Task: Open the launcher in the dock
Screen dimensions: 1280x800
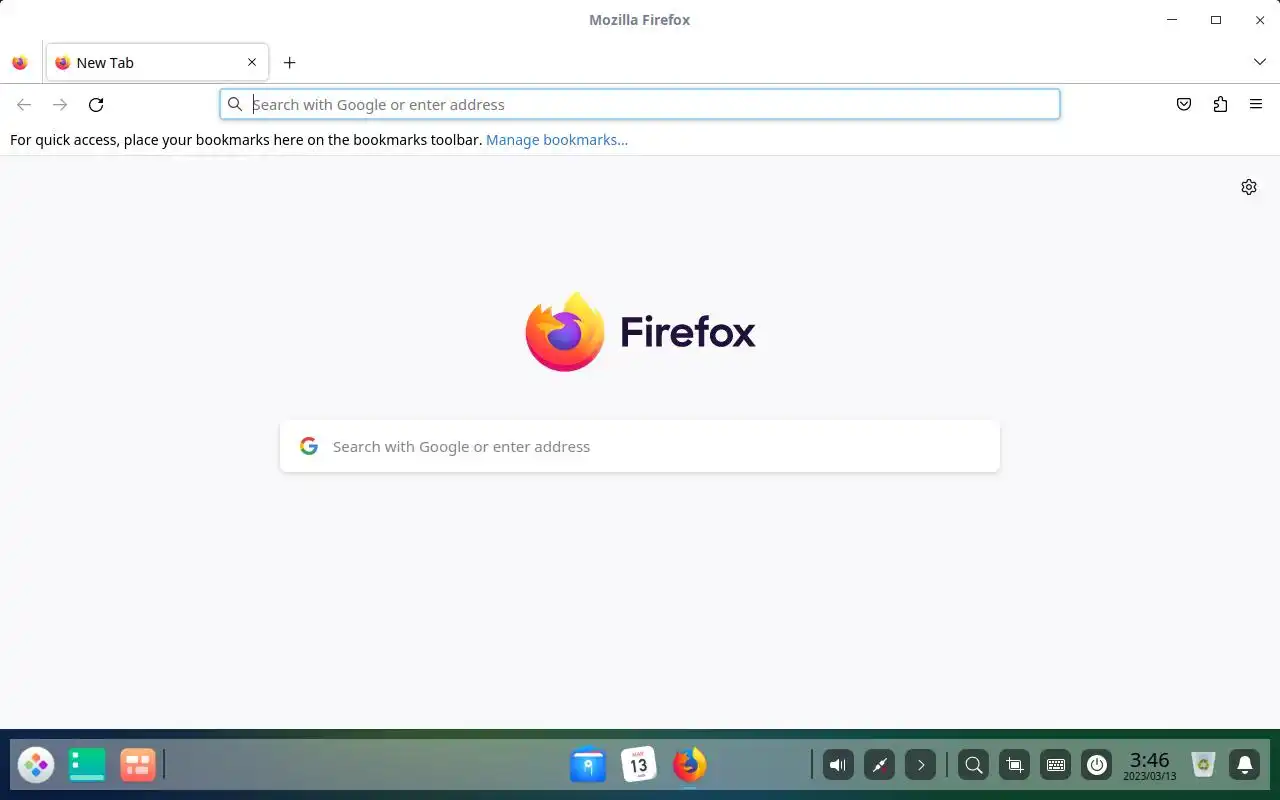Action: tap(36, 765)
